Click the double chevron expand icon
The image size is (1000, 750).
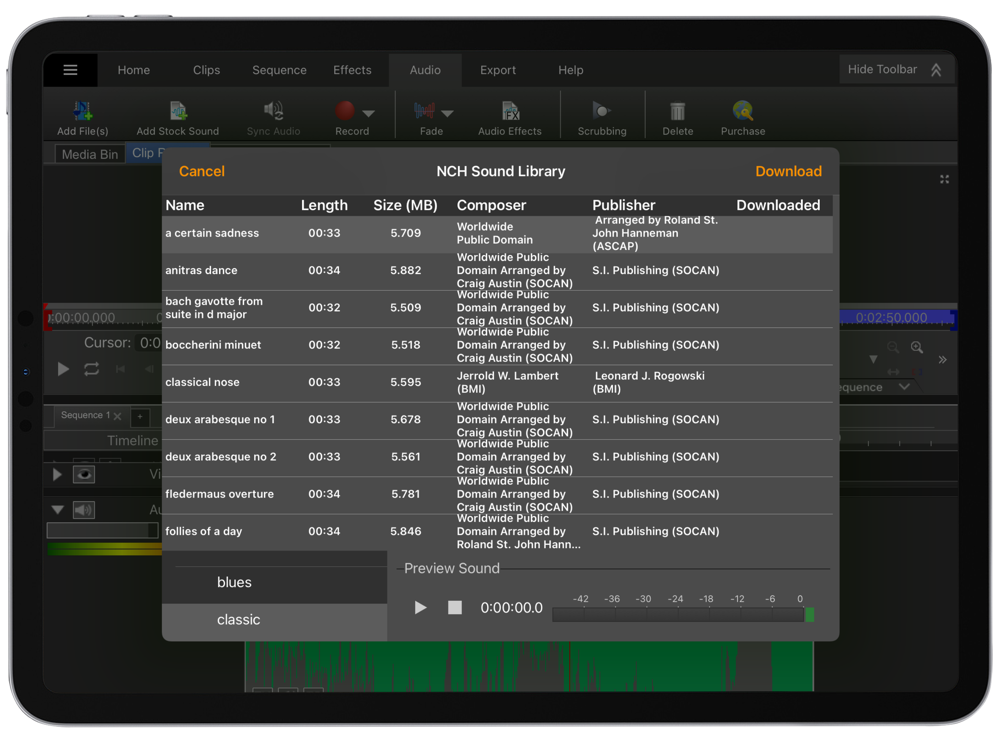943,360
